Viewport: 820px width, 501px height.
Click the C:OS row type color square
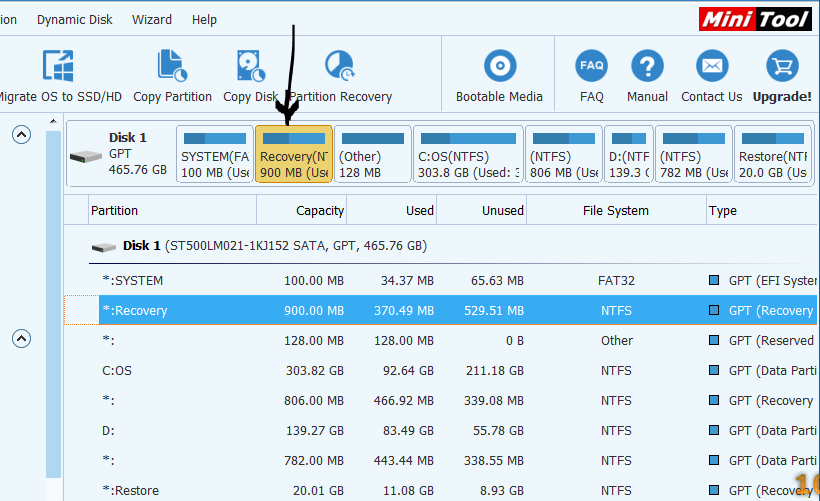714,370
